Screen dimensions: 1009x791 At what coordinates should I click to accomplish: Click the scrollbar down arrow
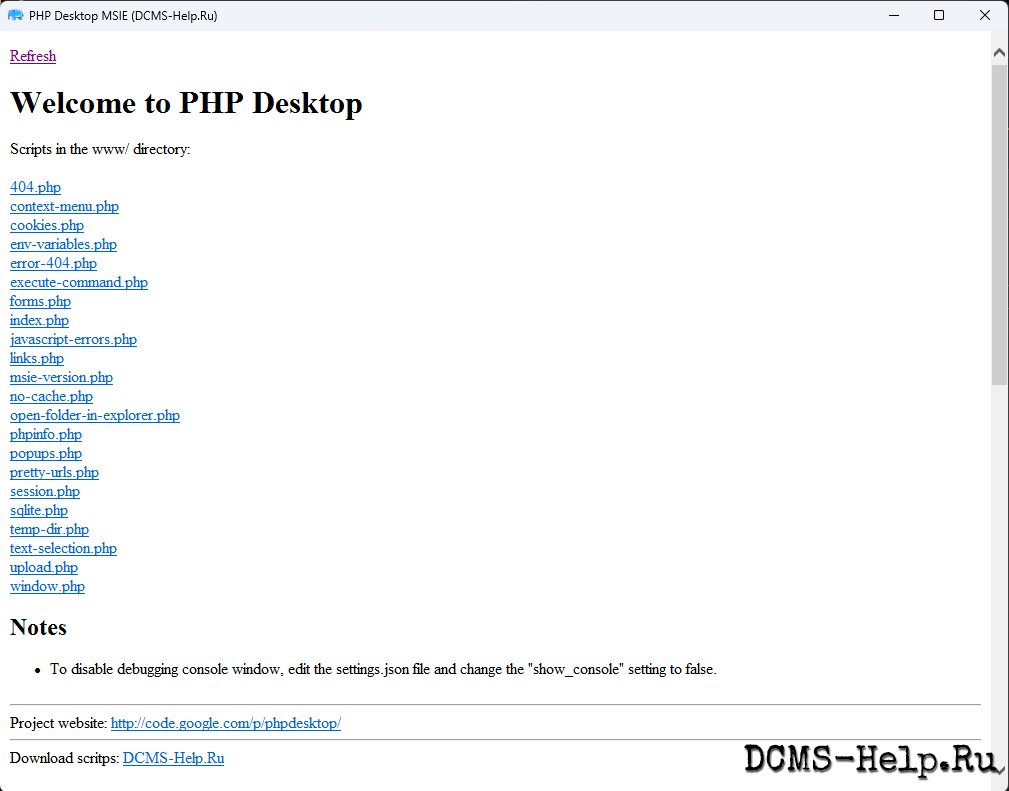point(997,769)
